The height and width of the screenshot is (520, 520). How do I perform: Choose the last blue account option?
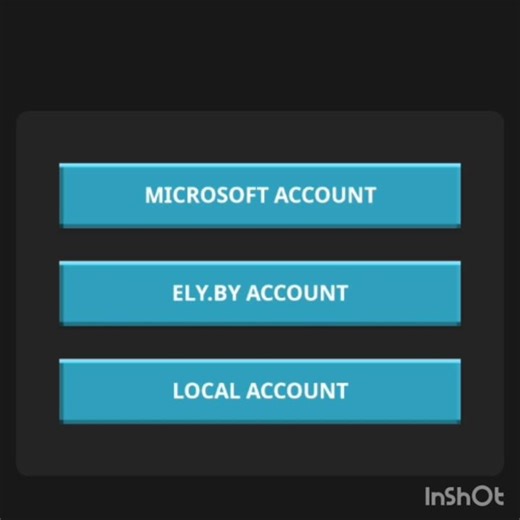pyautogui.click(x=260, y=391)
